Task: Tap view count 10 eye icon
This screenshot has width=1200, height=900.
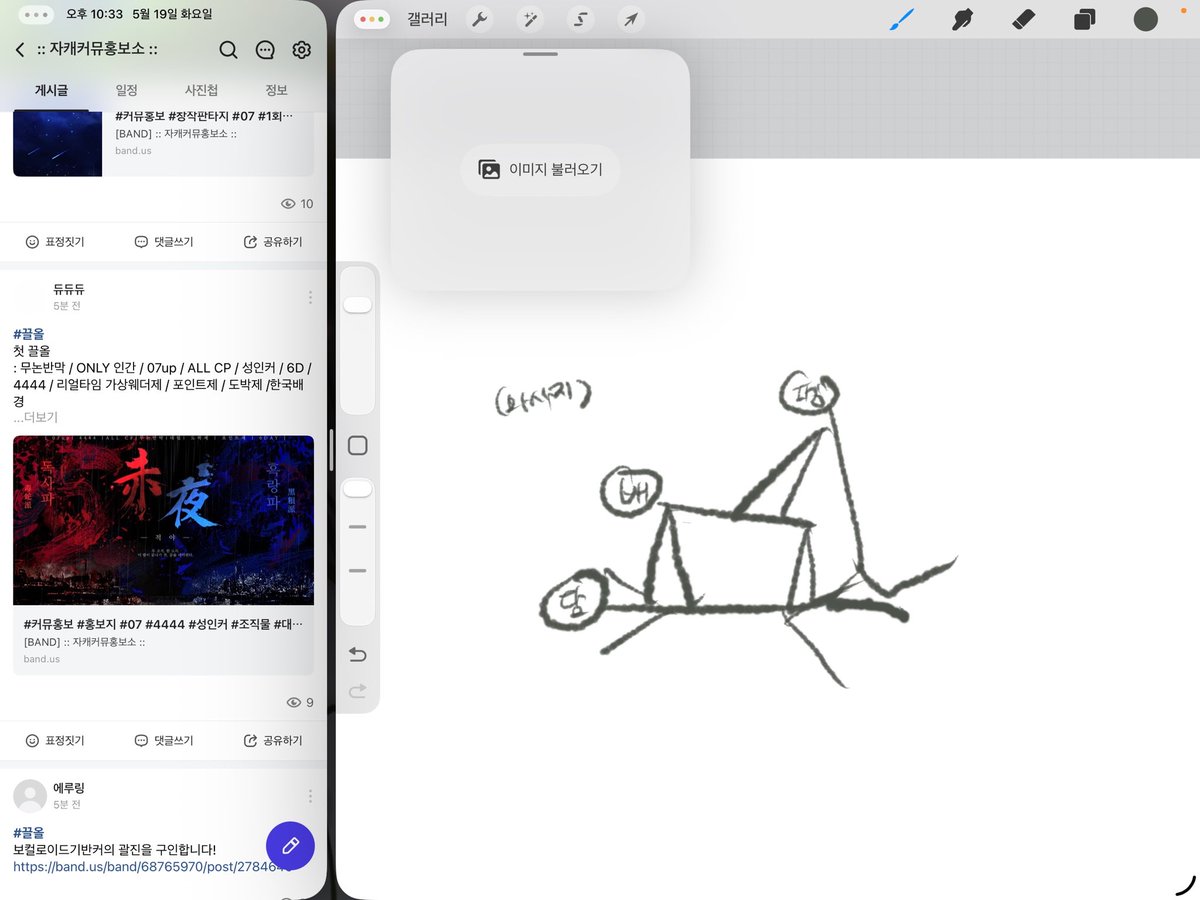Action: (288, 204)
